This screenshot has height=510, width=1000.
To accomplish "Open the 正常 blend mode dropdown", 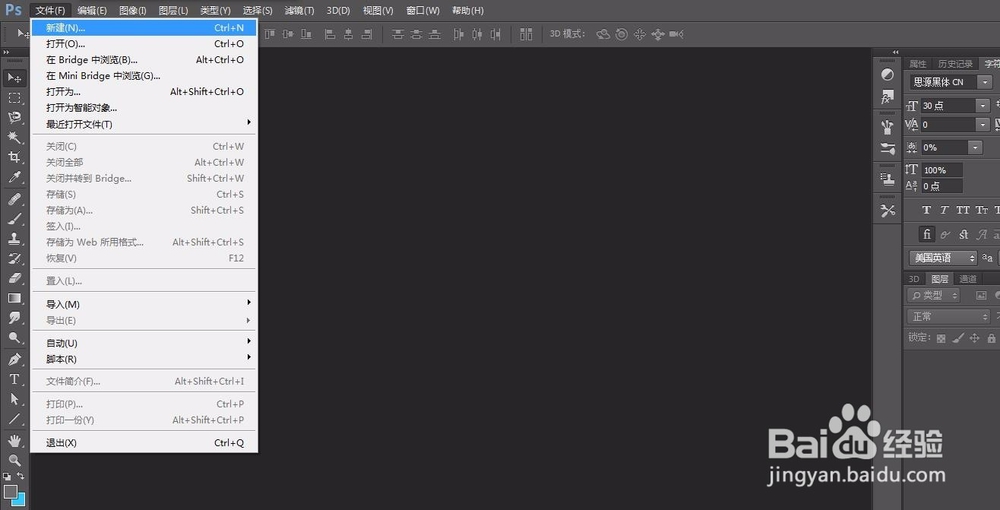I will click(x=949, y=317).
